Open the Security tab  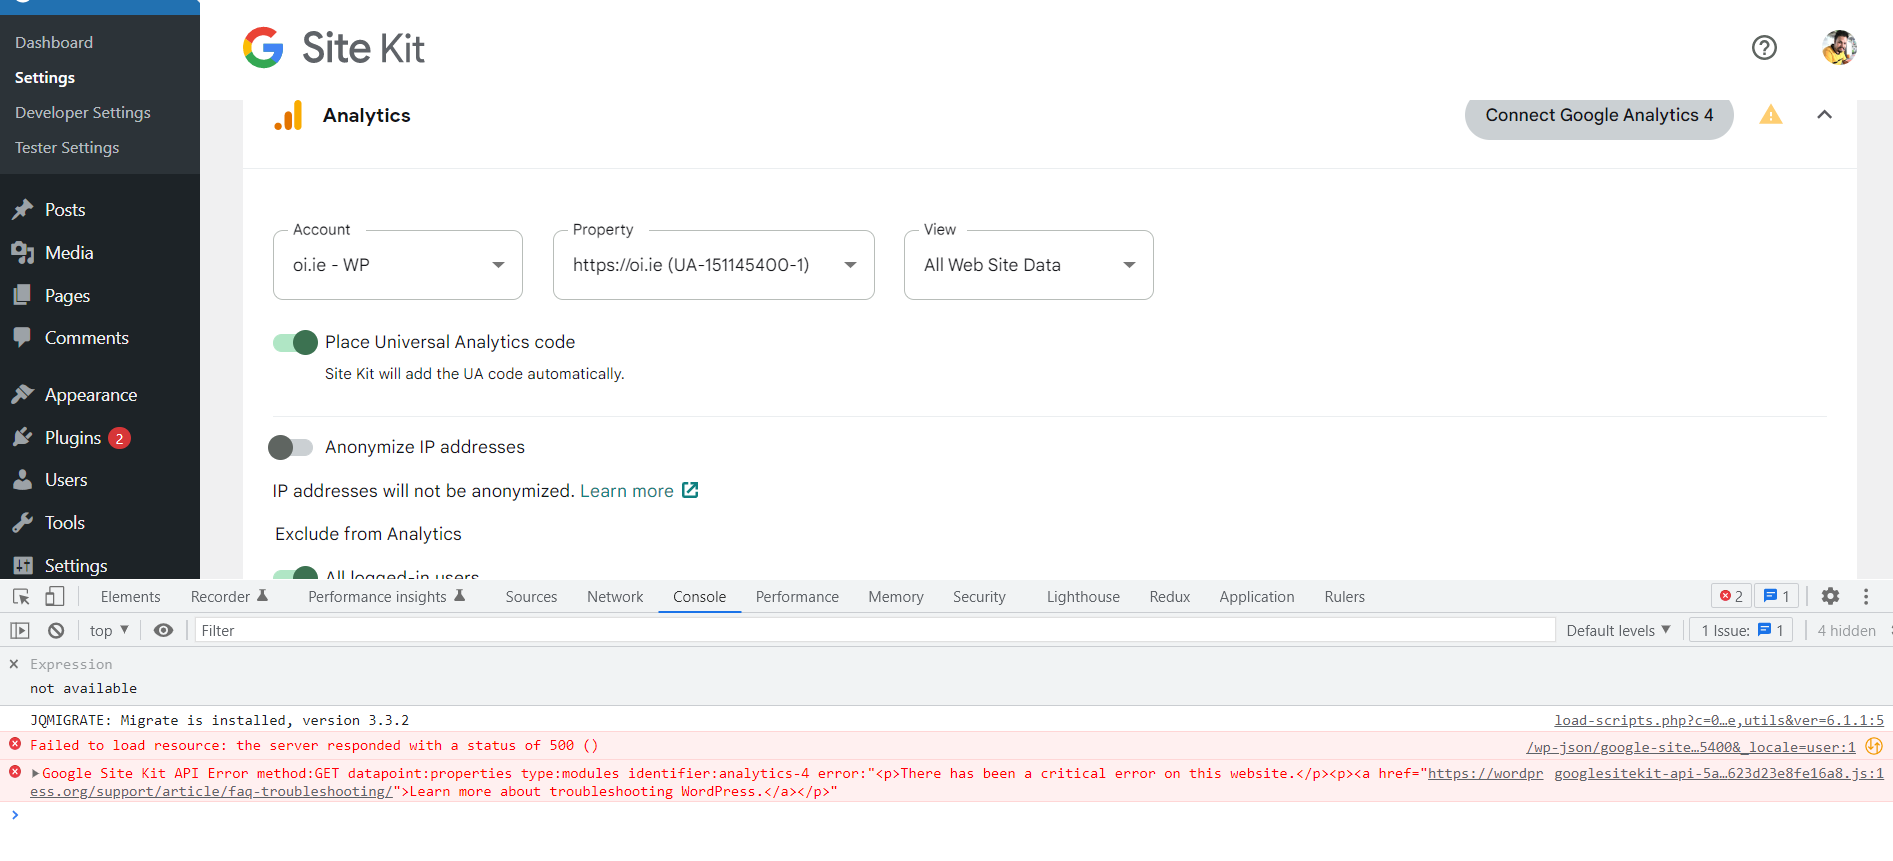[x=979, y=597]
